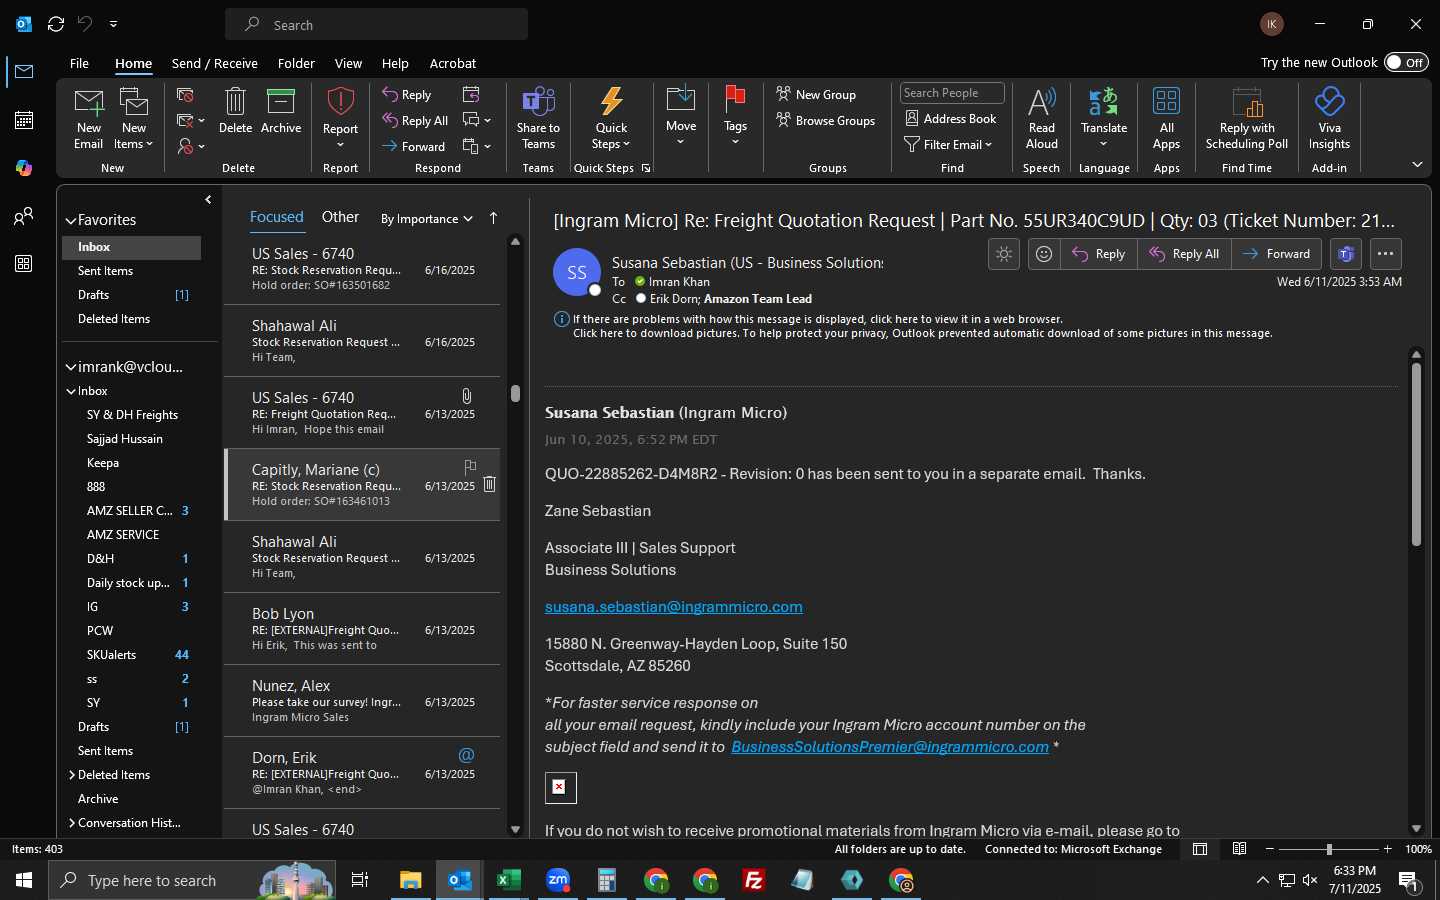Screen dimensions: 1440x900
Task: Switch to the Other inbox tab
Action: 340,217
